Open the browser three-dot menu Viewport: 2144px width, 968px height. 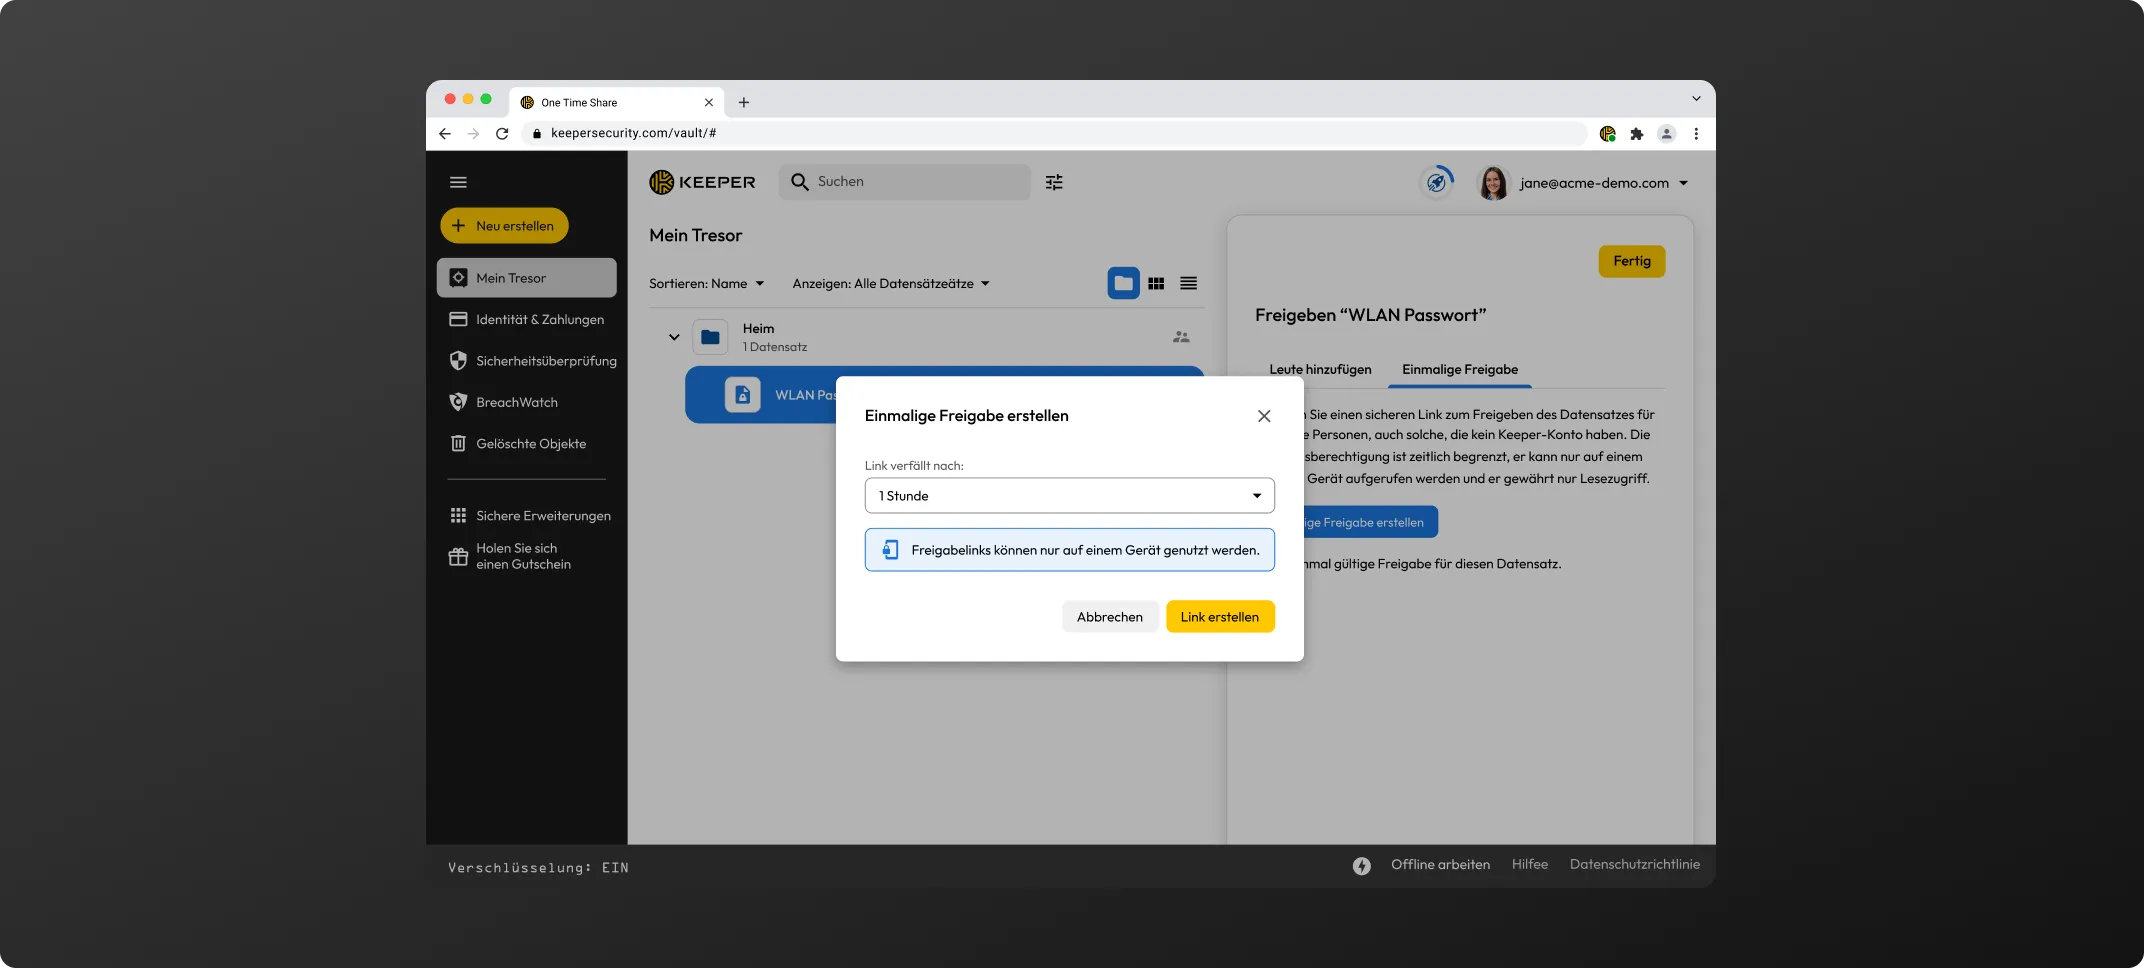click(1696, 134)
